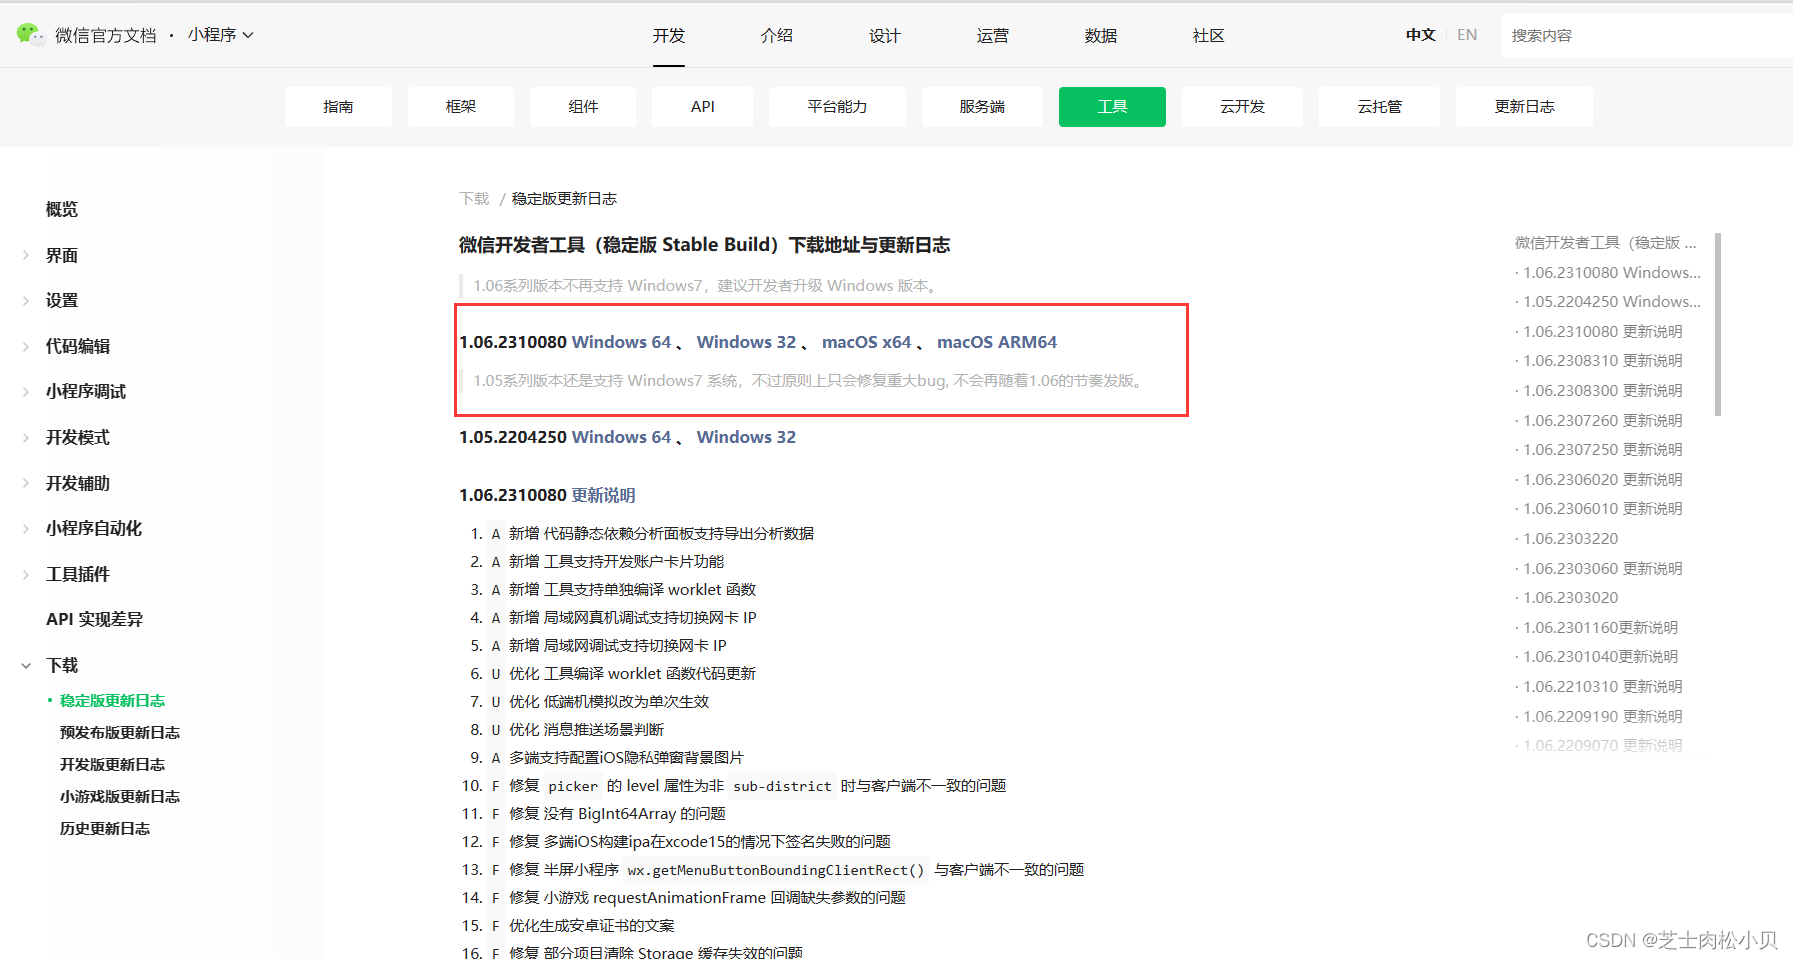The height and width of the screenshot is (959, 1793).
Task: Expand the 设置 sidebar section
Action: point(61,300)
